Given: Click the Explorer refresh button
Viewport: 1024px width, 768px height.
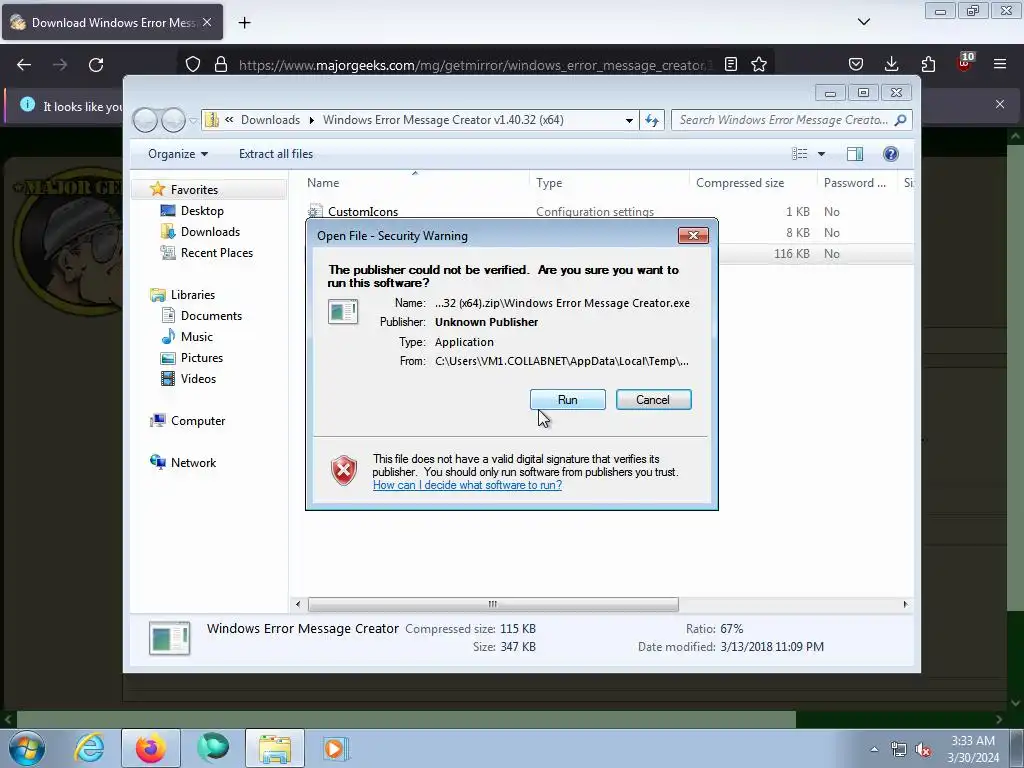Looking at the screenshot, I should pos(652,120).
